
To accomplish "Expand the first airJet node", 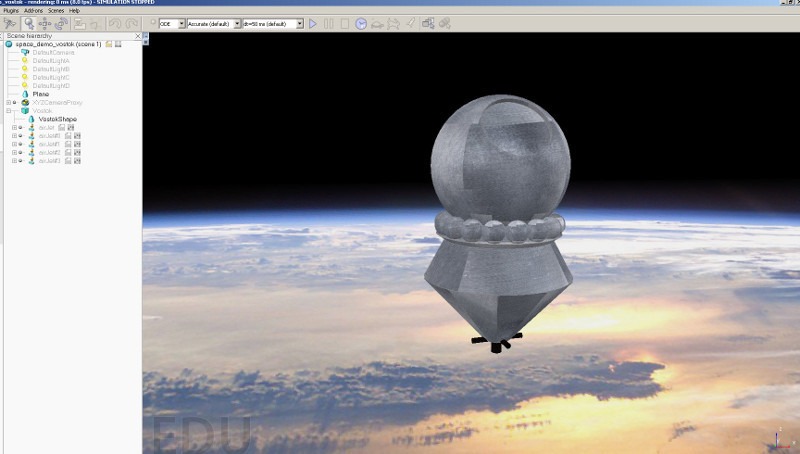I will click(14, 128).
